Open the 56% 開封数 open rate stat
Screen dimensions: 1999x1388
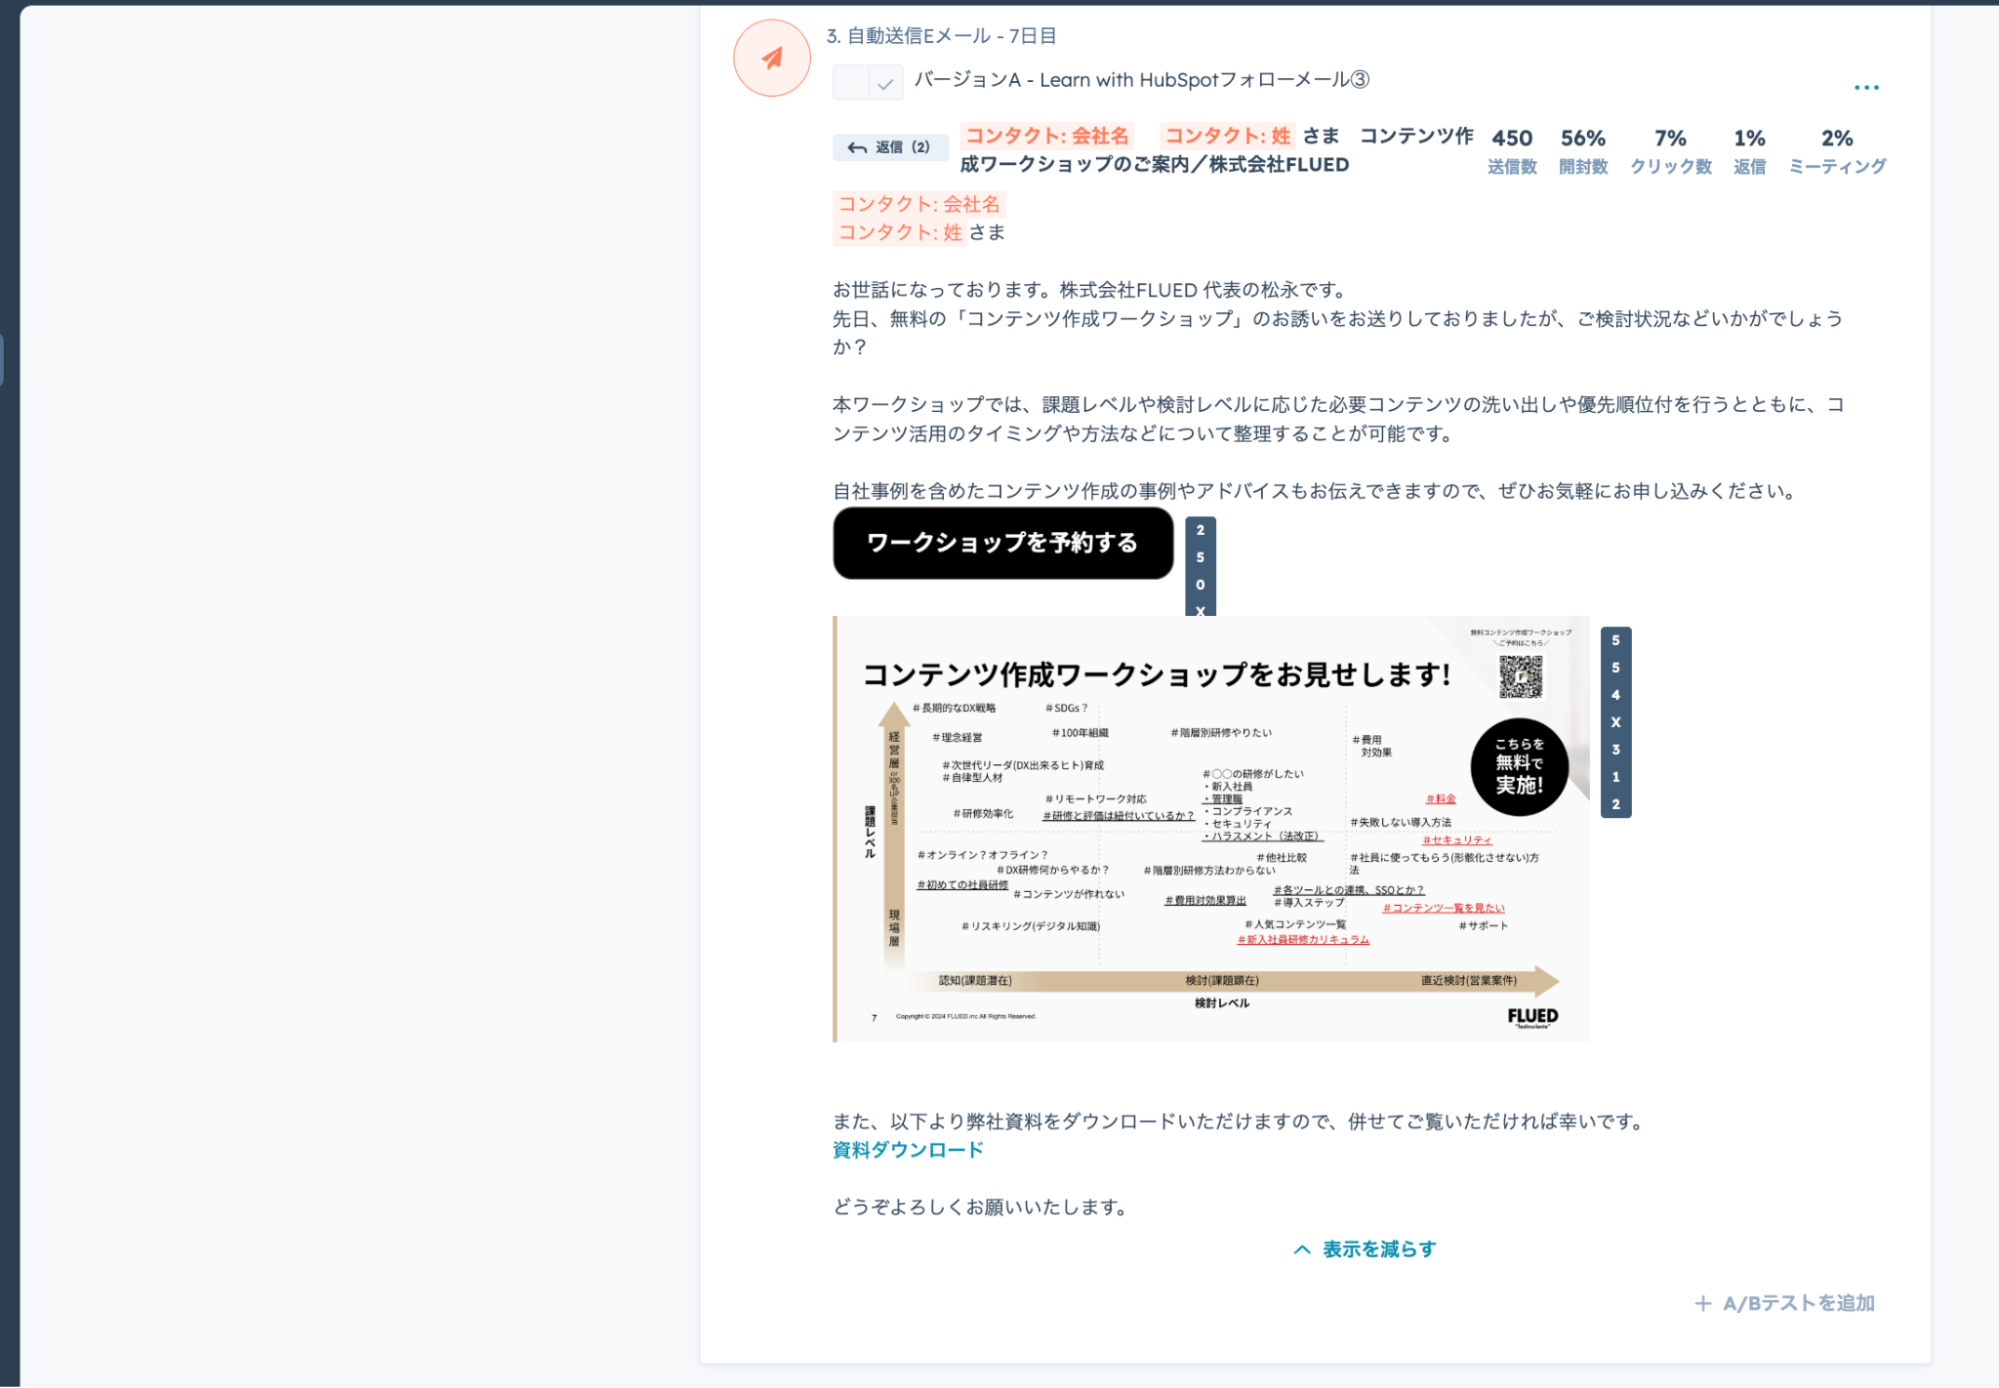click(x=1582, y=151)
